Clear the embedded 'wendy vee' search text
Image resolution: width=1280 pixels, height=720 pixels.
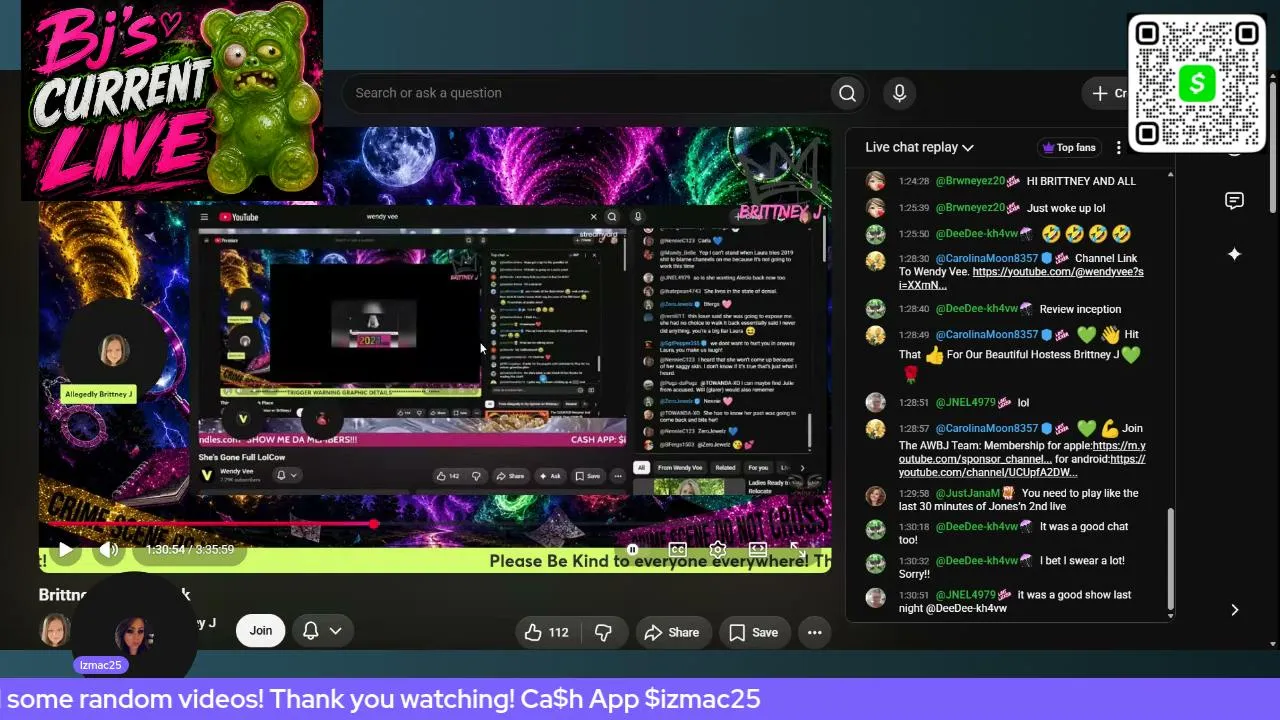pyautogui.click(x=593, y=216)
